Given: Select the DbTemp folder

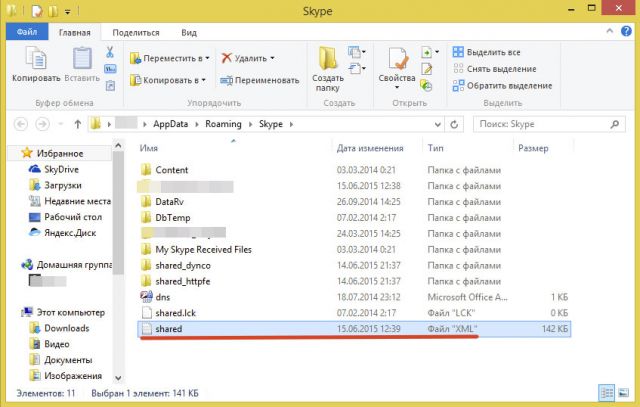Looking at the screenshot, I should (x=166, y=218).
